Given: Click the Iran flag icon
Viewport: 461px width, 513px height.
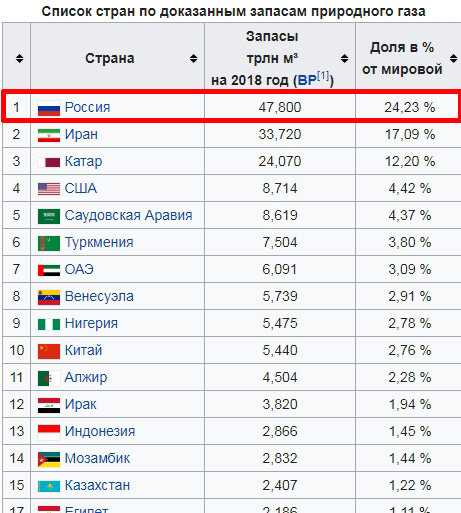Looking at the screenshot, I should (x=49, y=136).
